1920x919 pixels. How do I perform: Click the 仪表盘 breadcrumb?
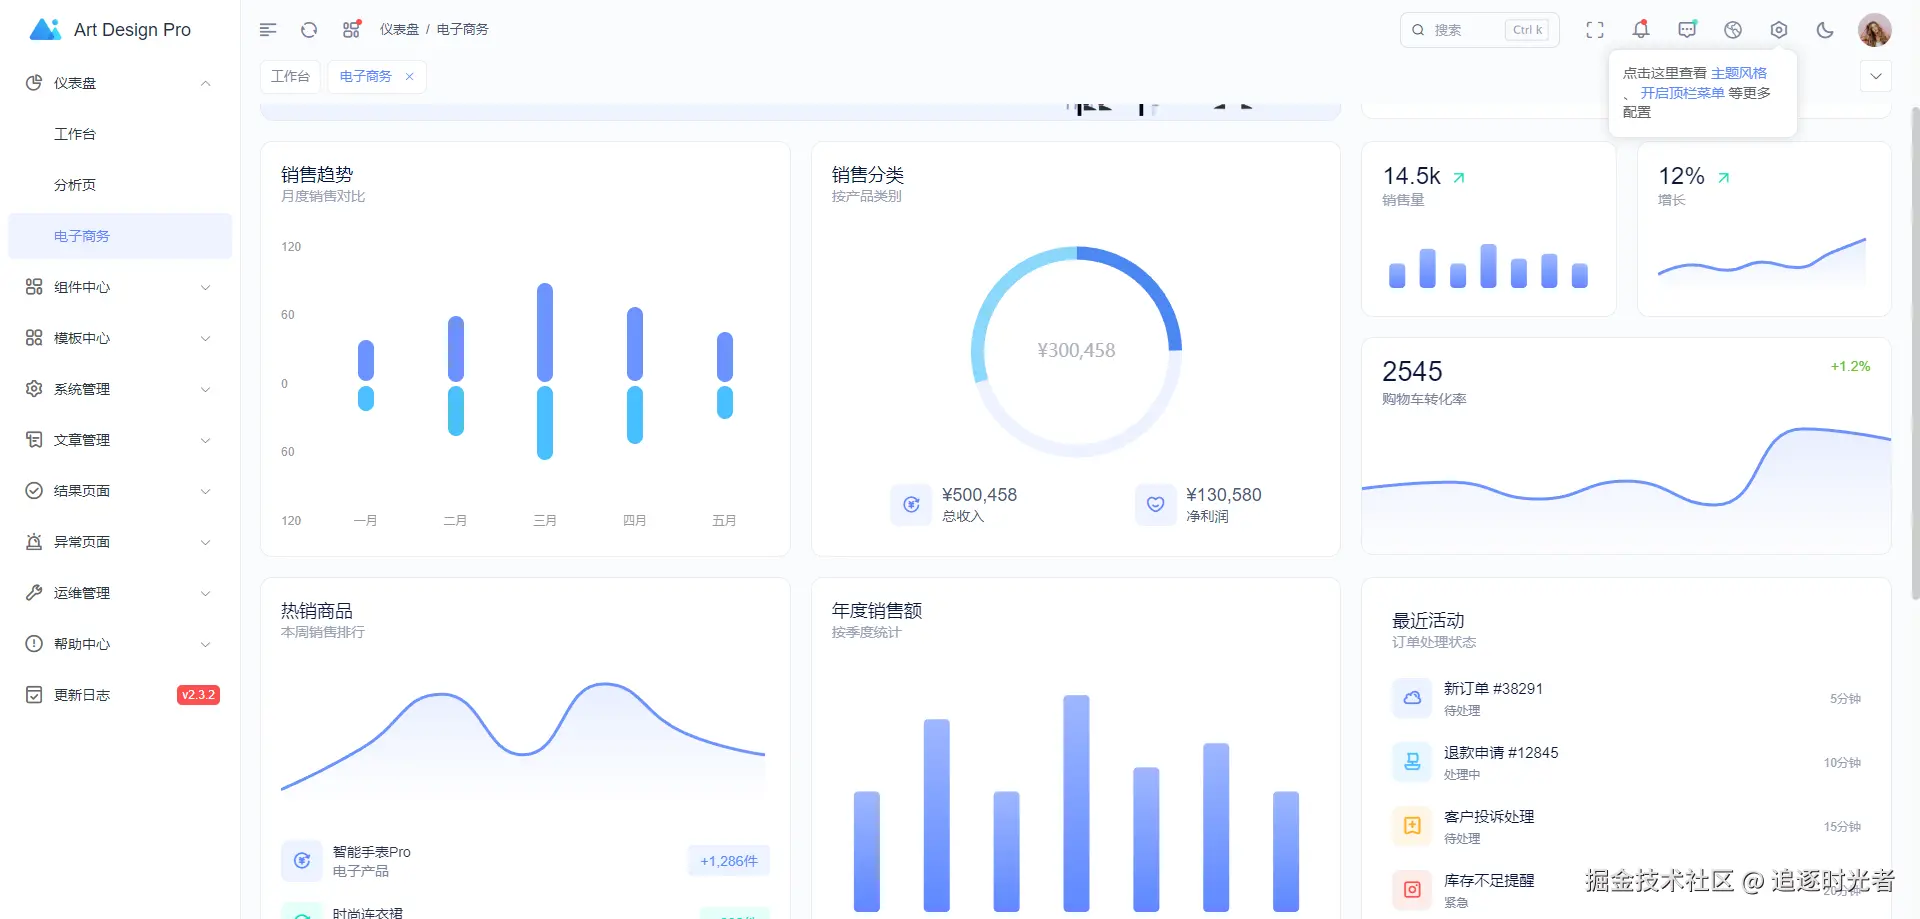(x=399, y=30)
